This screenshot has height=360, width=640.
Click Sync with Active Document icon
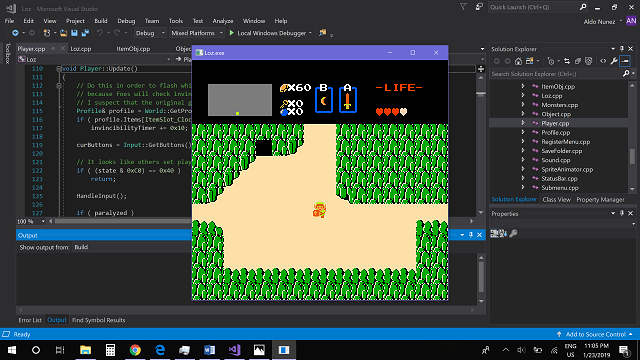tap(567, 61)
